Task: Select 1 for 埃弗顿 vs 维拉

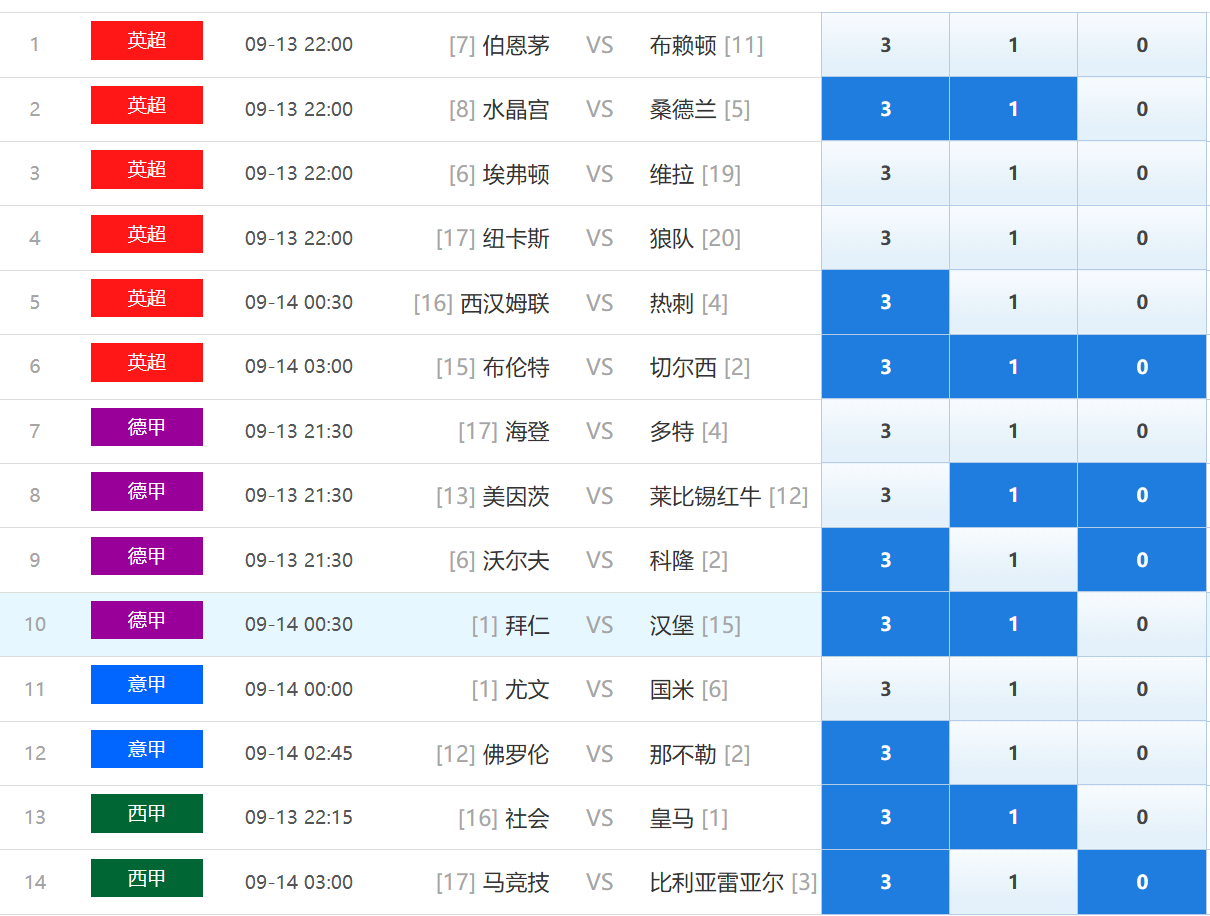Action: coord(1013,174)
